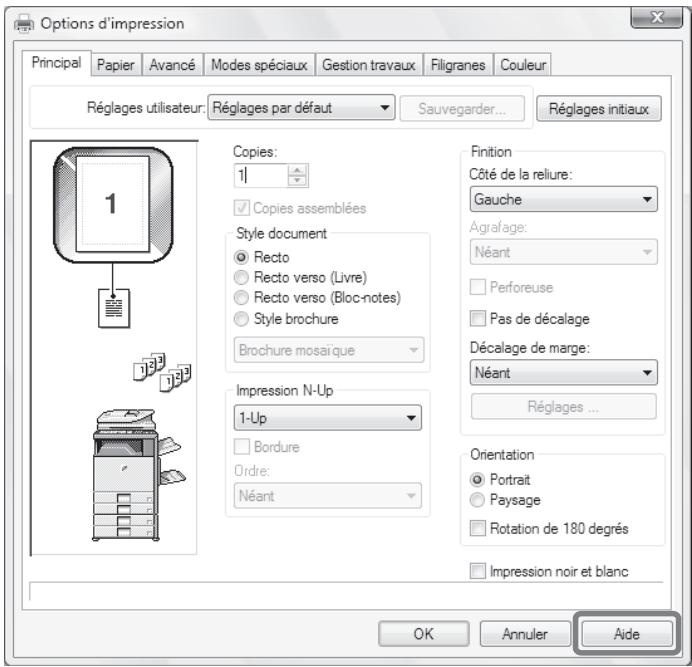
Task: Open the Modes spéciaux tab
Action: pyautogui.click(x=259, y=65)
